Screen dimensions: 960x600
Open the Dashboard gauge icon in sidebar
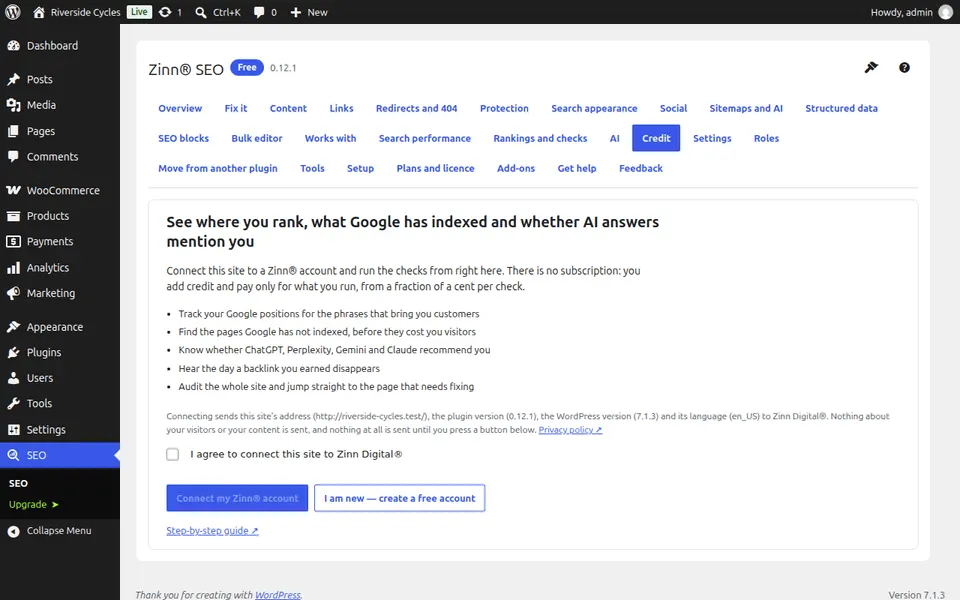pyautogui.click(x=13, y=46)
